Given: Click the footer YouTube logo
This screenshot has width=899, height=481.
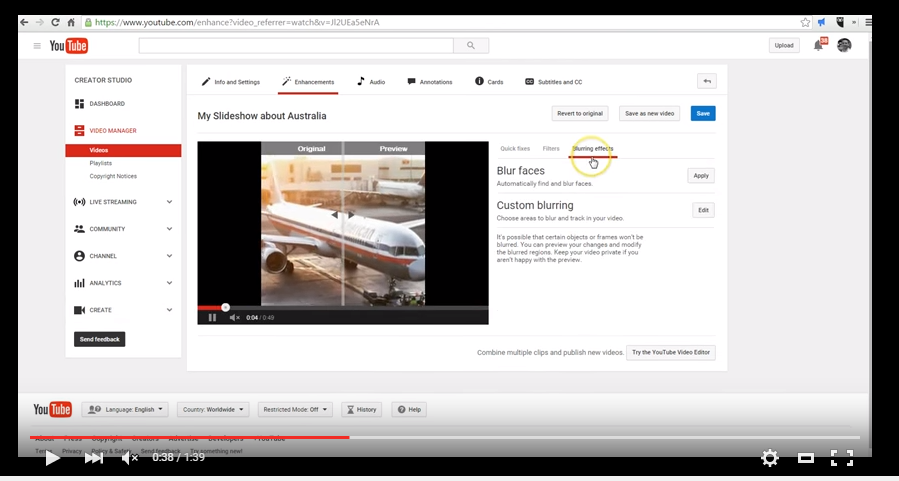Looking at the screenshot, I should 52,409.
